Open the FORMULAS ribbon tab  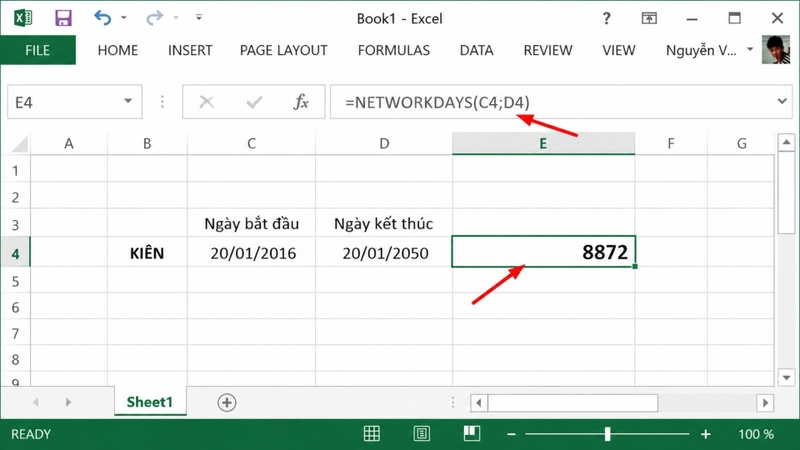tap(394, 51)
